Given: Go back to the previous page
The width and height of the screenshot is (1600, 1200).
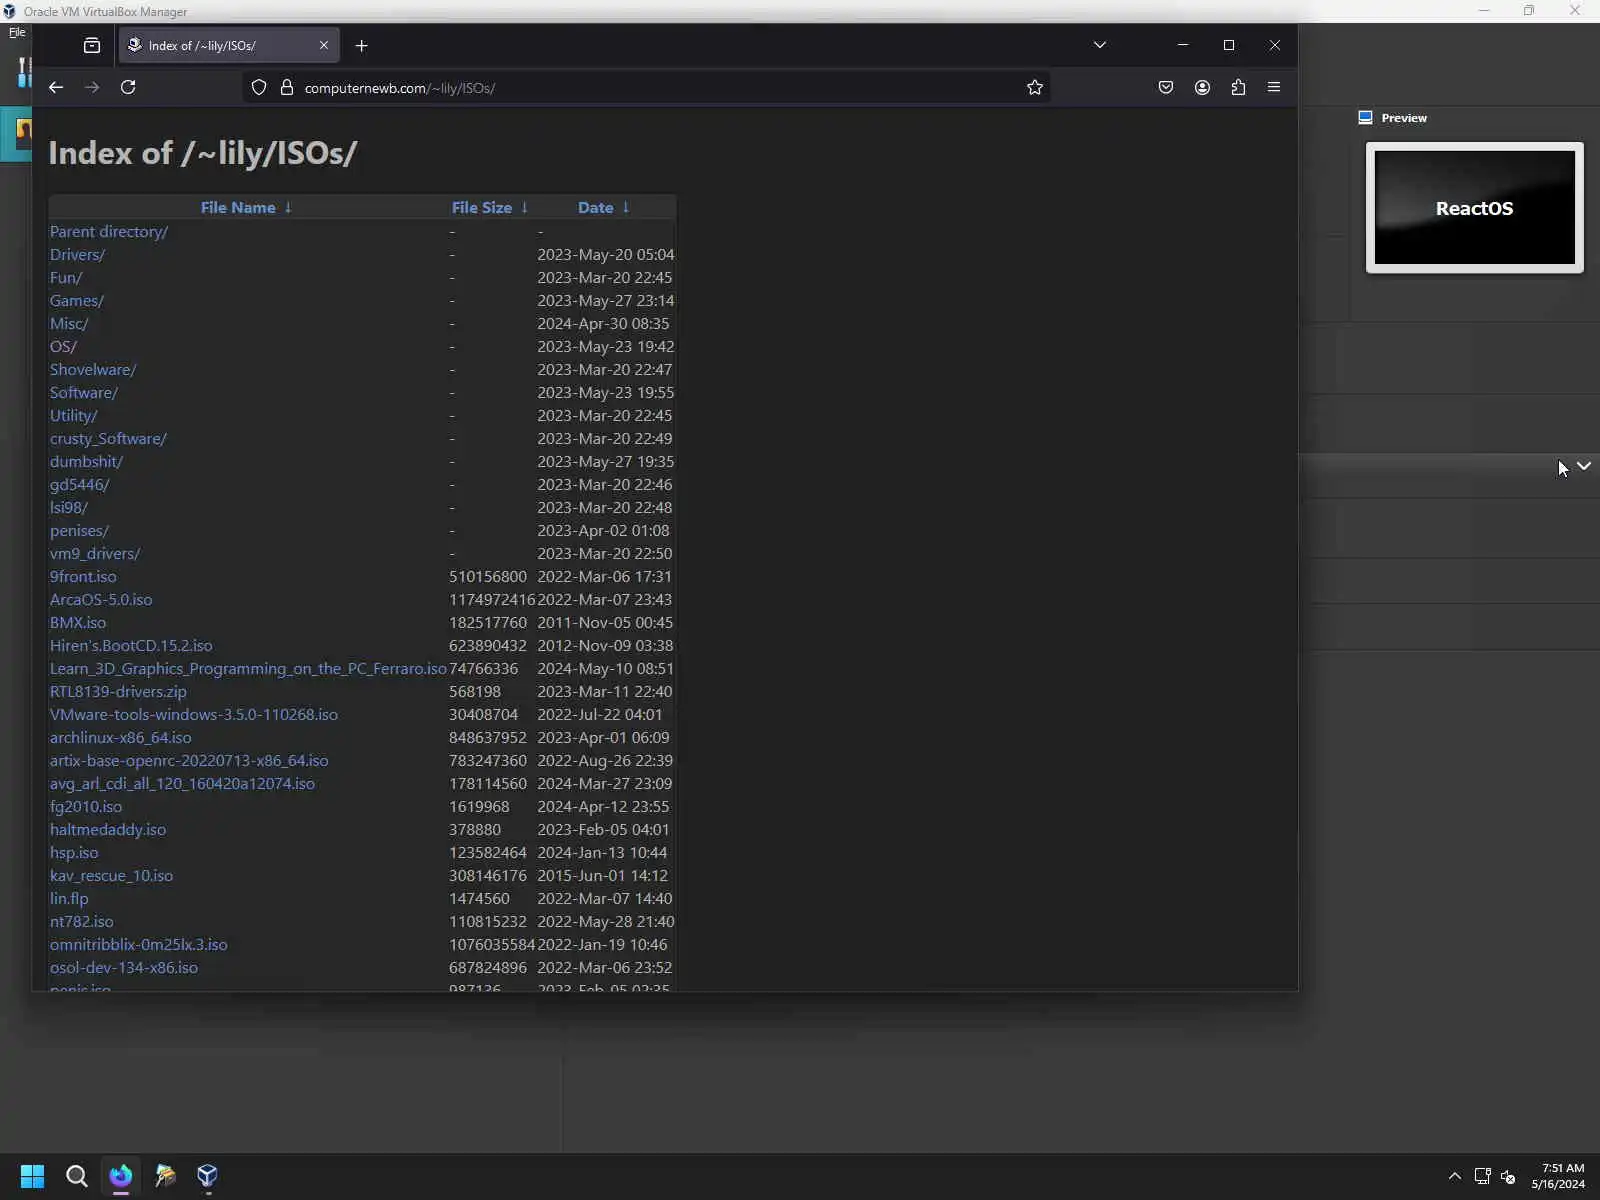Looking at the screenshot, I should [56, 88].
